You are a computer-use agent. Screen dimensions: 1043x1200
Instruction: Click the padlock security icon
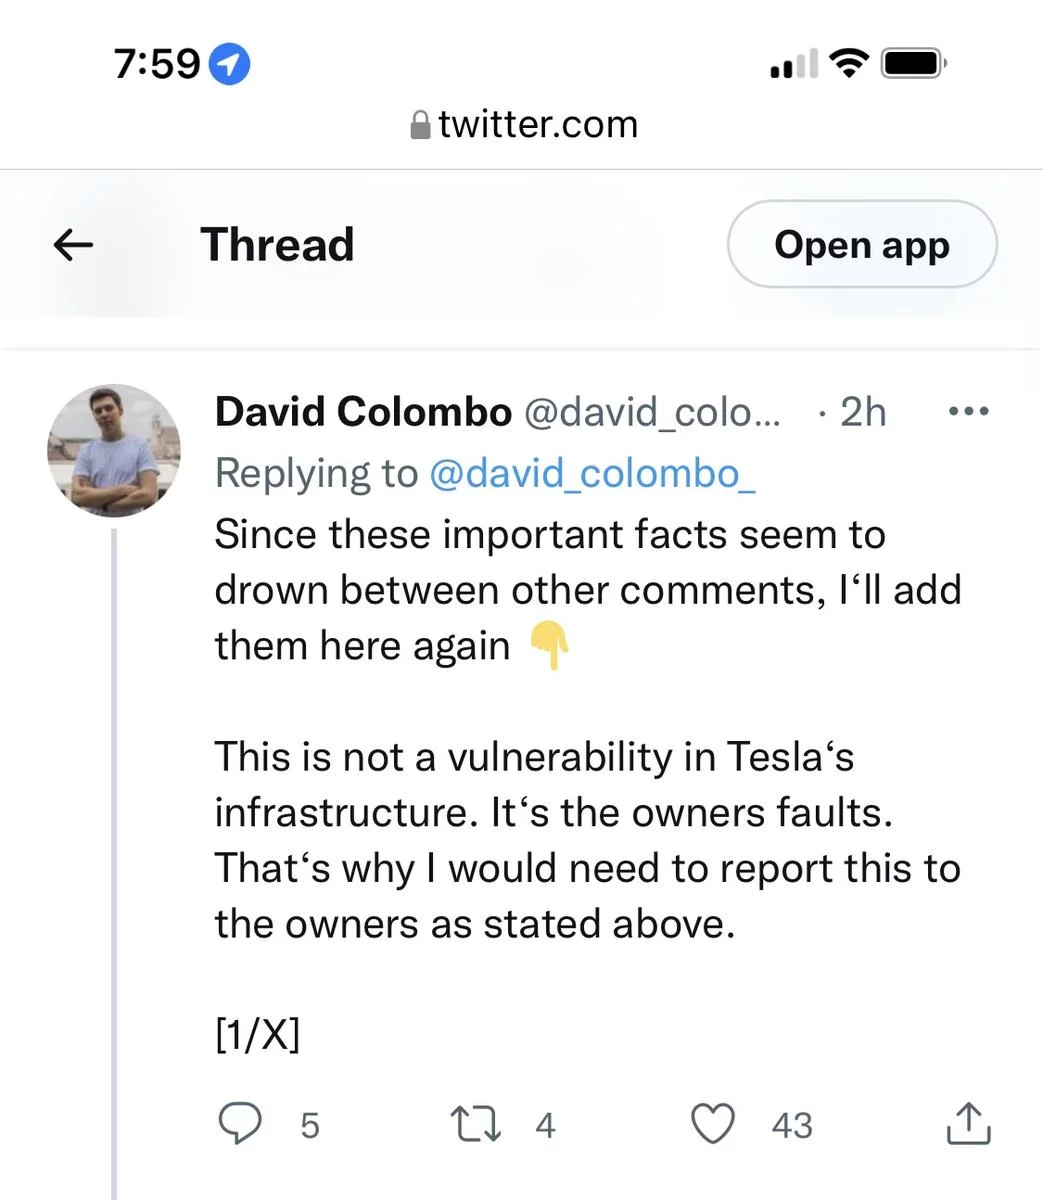[x=421, y=126]
